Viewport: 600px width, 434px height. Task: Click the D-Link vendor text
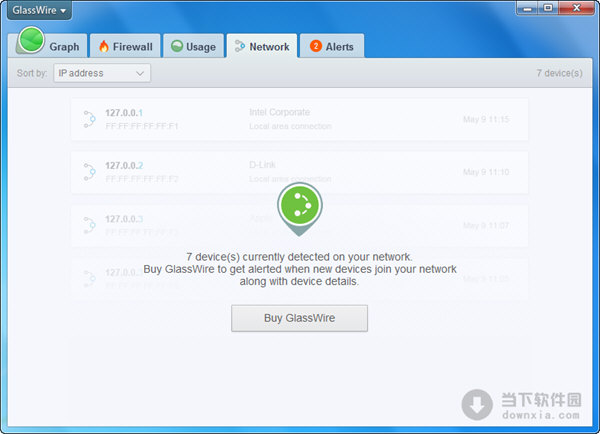pyautogui.click(x=262, y=165)
